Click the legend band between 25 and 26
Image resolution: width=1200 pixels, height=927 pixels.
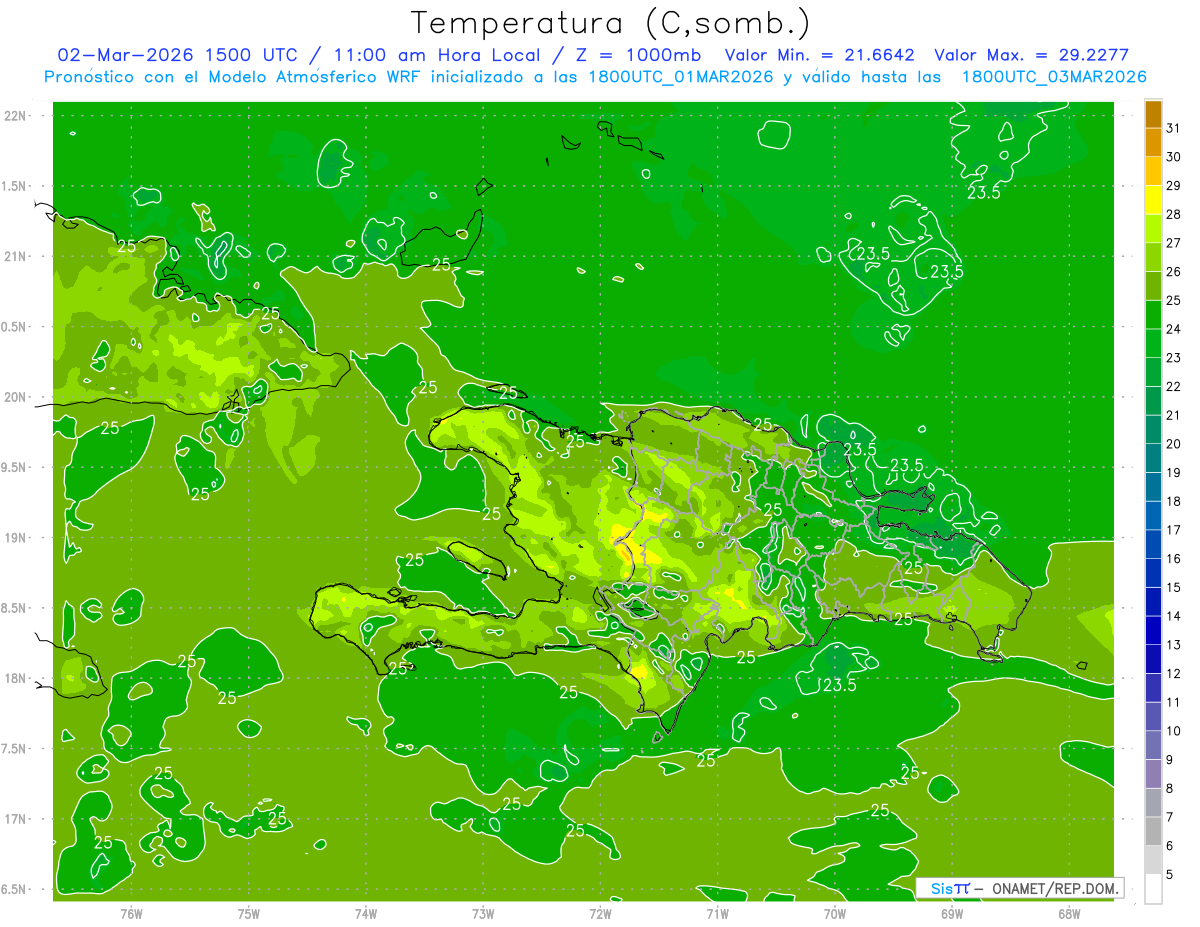1153,286
